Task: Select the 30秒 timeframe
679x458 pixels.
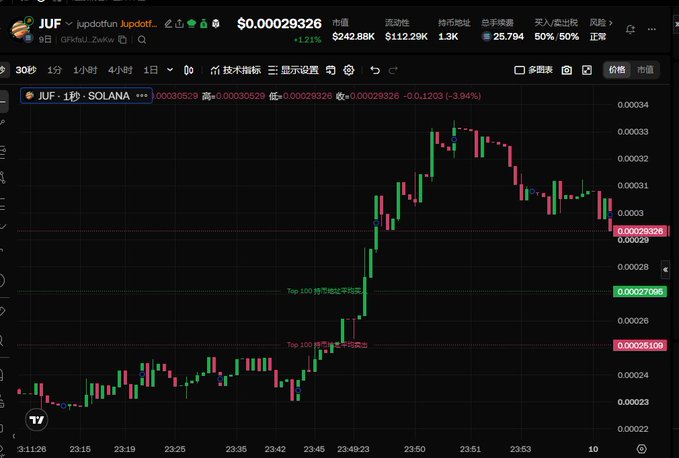Action: pos(26,70)
